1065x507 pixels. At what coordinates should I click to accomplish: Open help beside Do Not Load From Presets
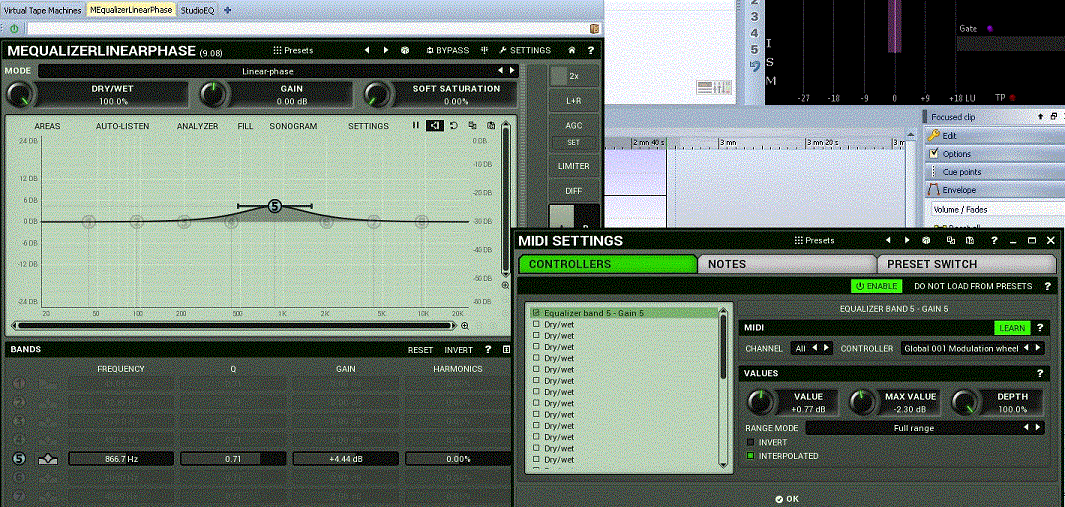[x=1047, y=286]
